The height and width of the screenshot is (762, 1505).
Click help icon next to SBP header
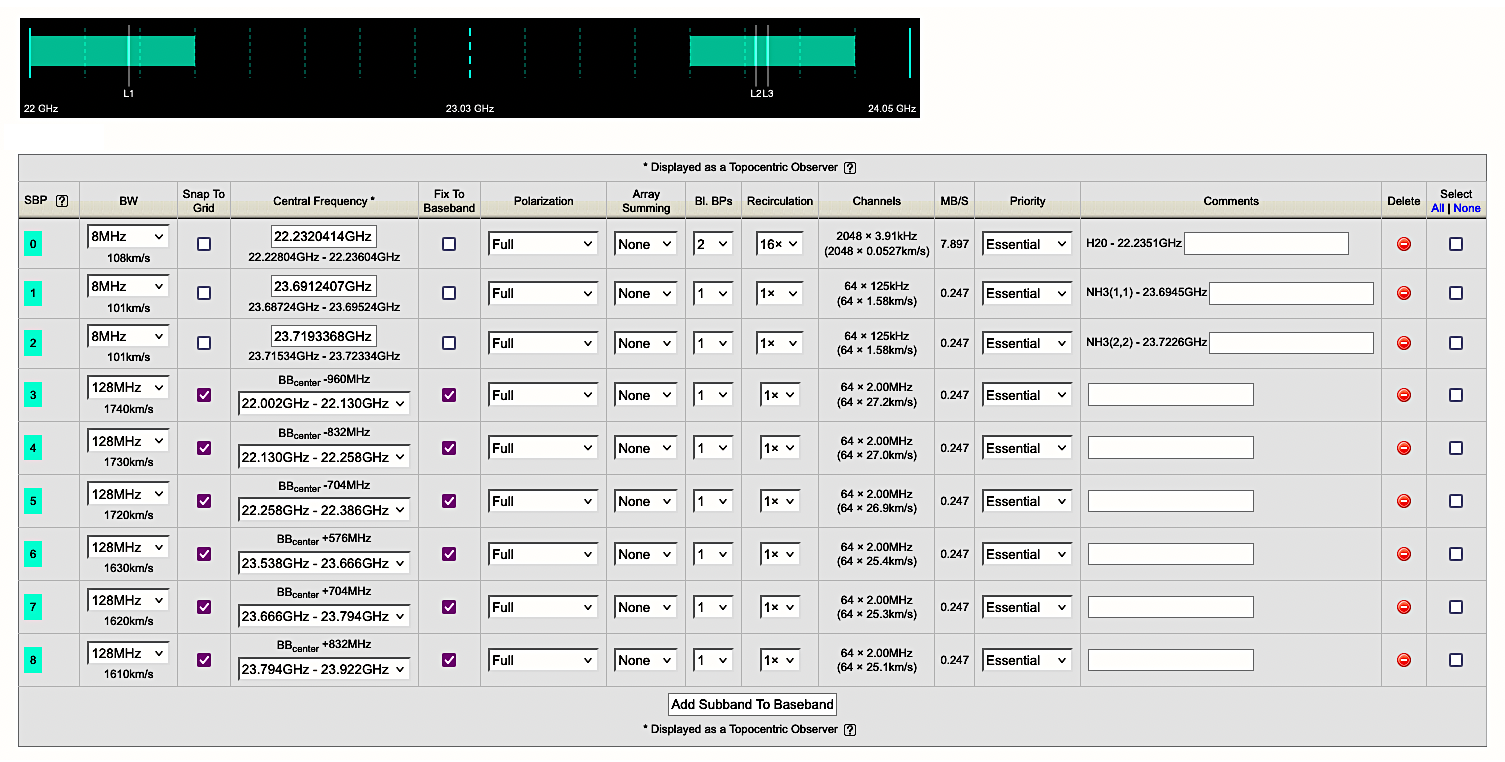point(62,201)
